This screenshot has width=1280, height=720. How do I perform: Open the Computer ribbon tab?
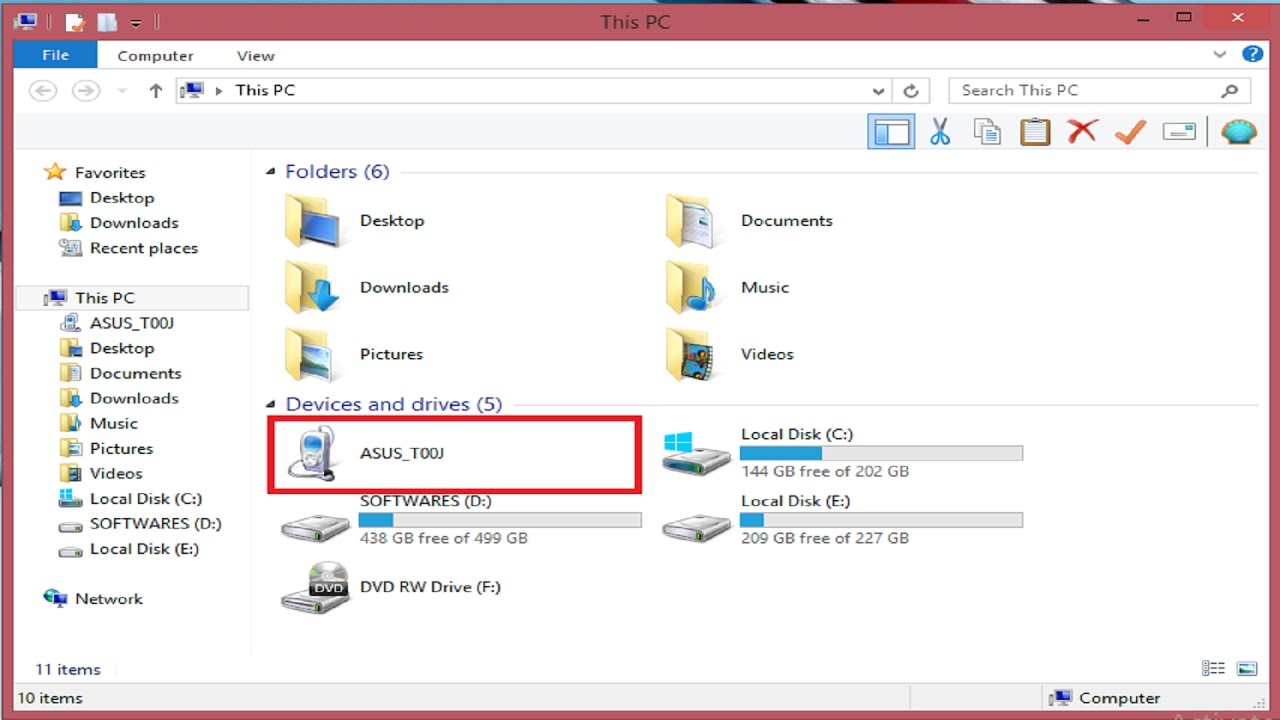155,56
